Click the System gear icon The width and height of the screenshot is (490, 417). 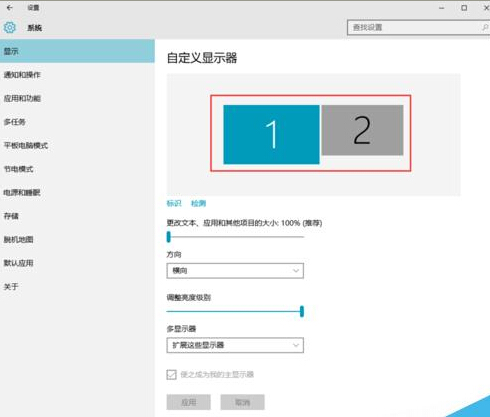pos(10,27)
